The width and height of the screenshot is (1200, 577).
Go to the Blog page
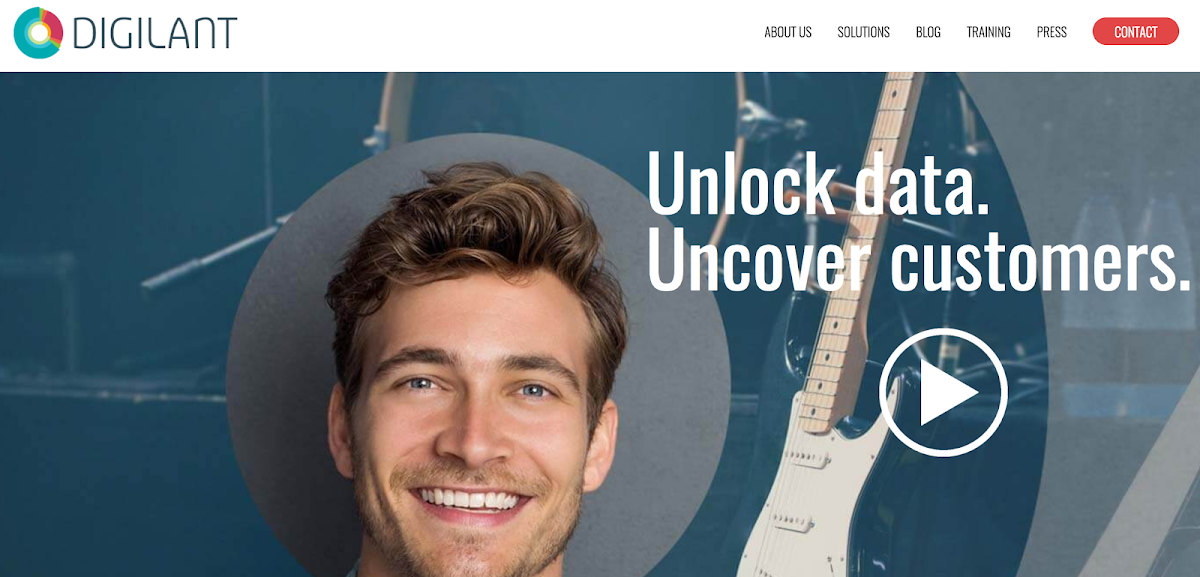(x=928, y=32)
